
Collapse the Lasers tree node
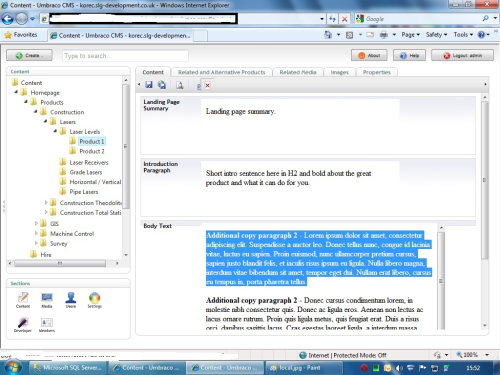pos(45,121)
